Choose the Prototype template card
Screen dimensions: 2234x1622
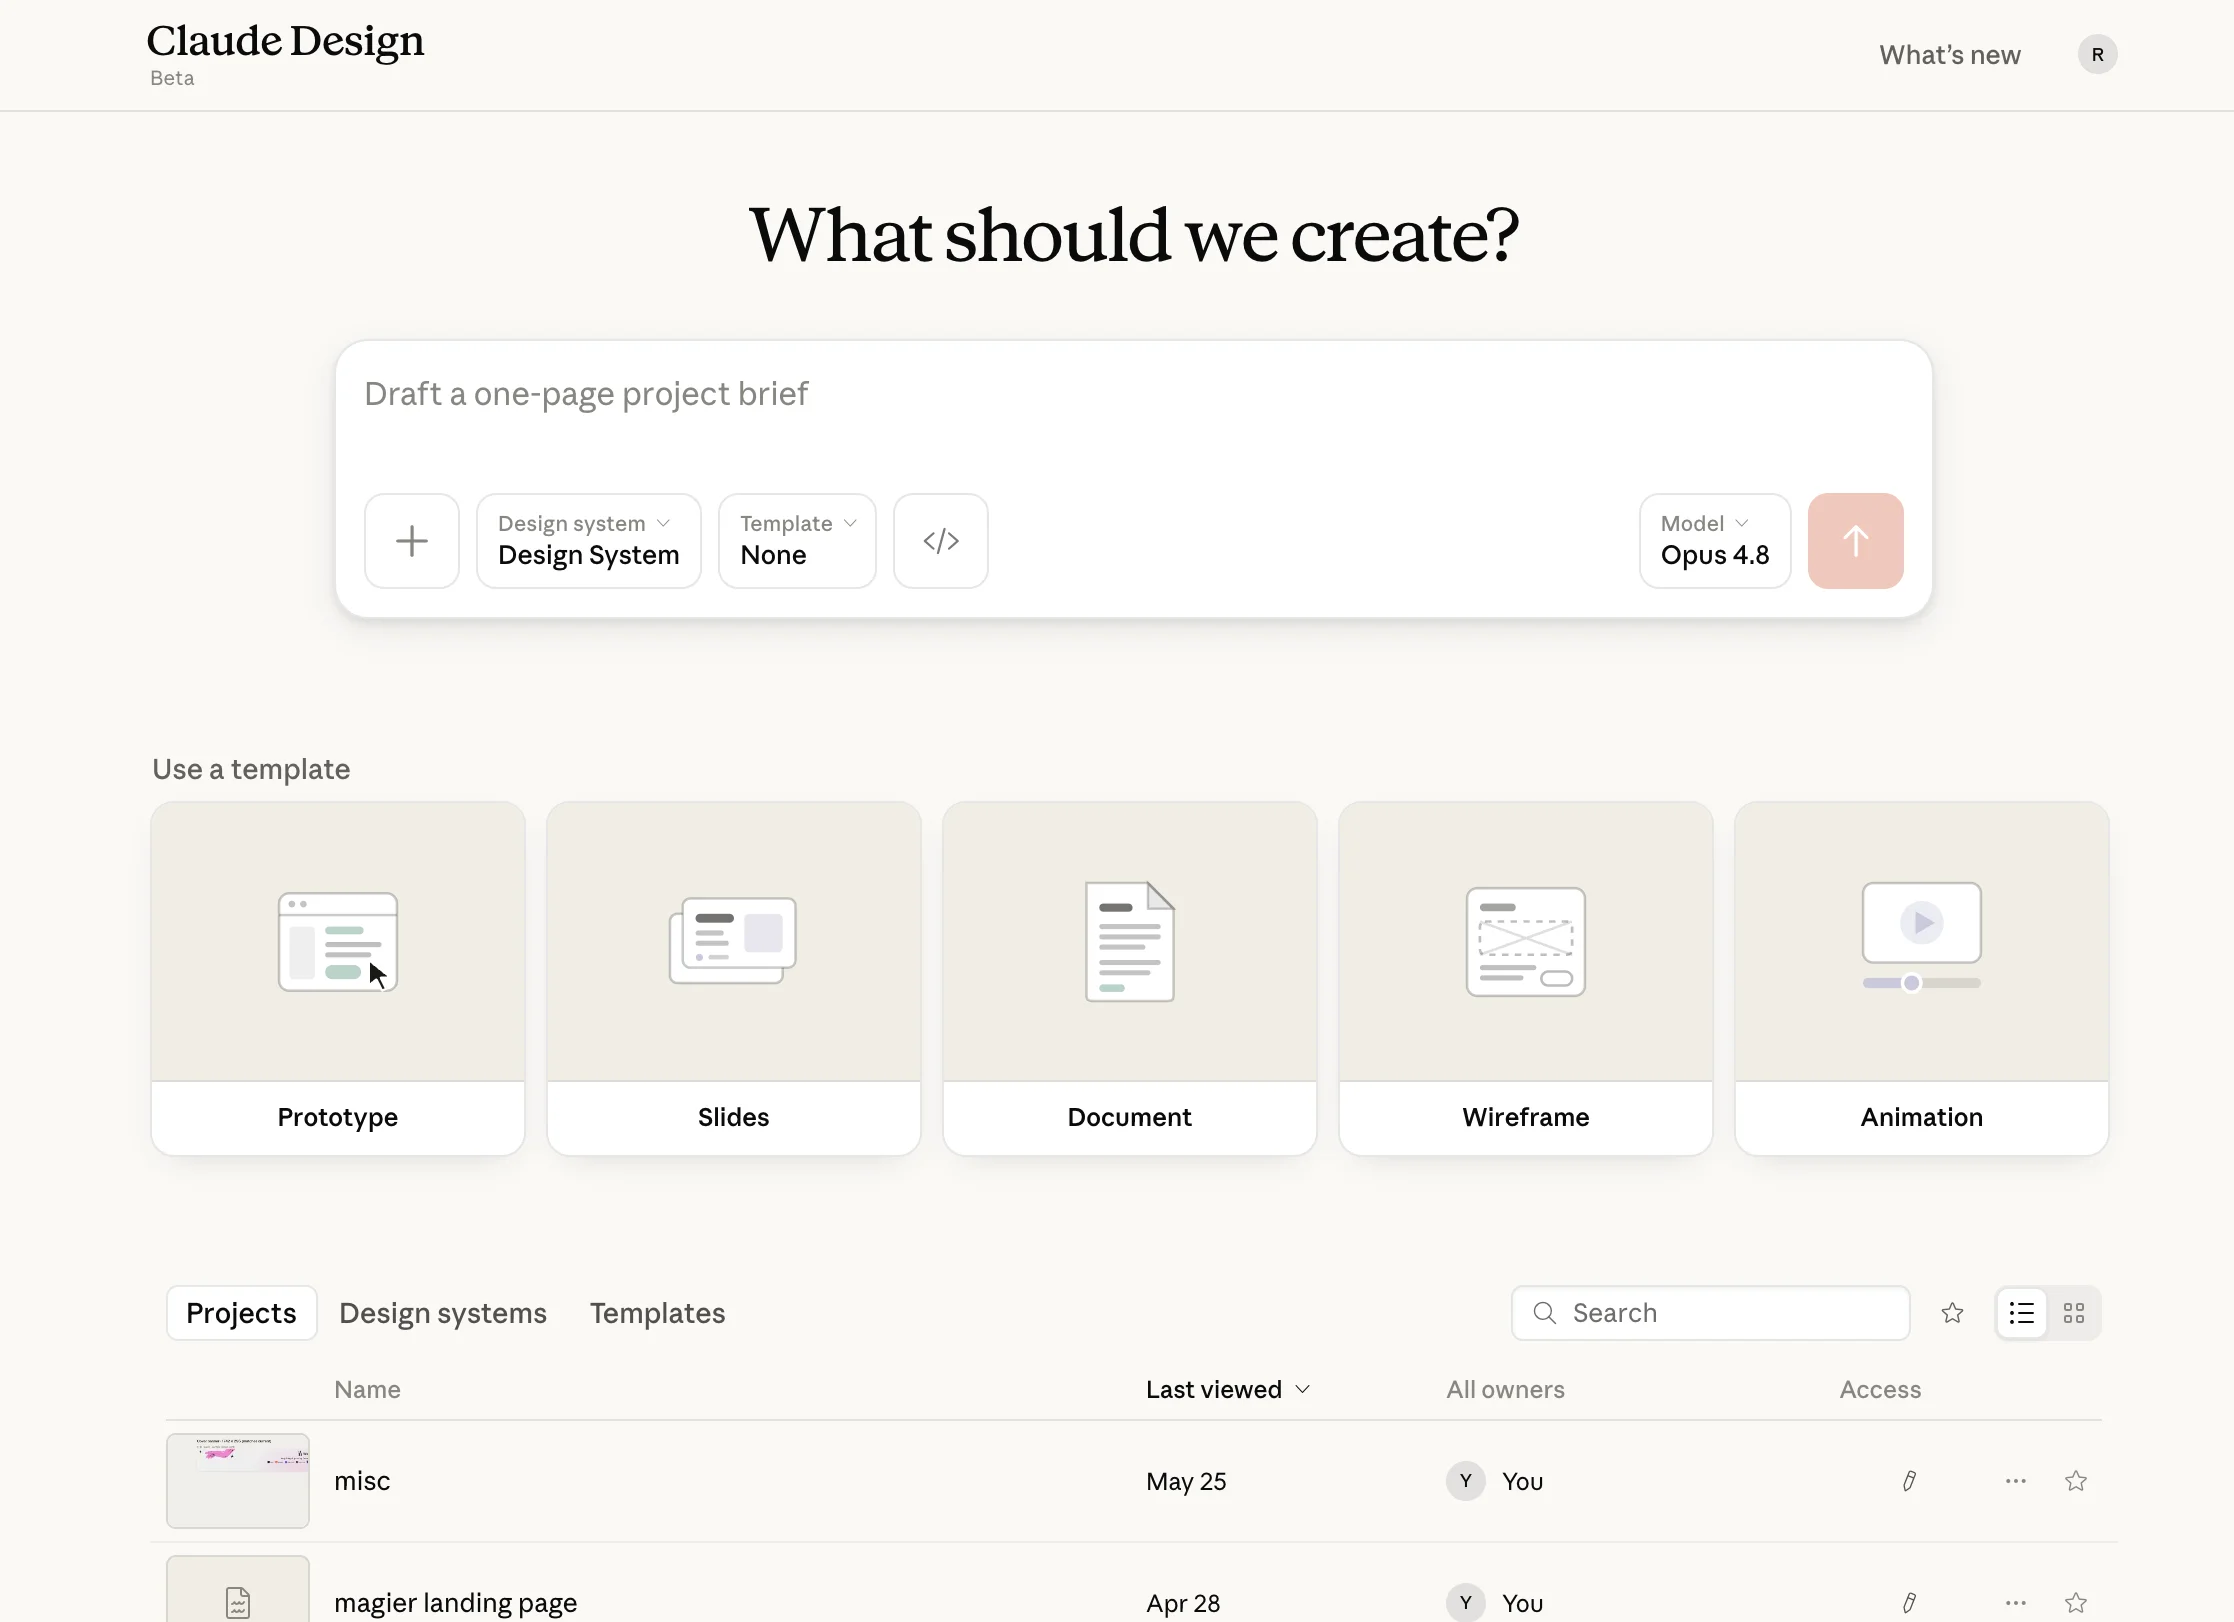(338, 978)
